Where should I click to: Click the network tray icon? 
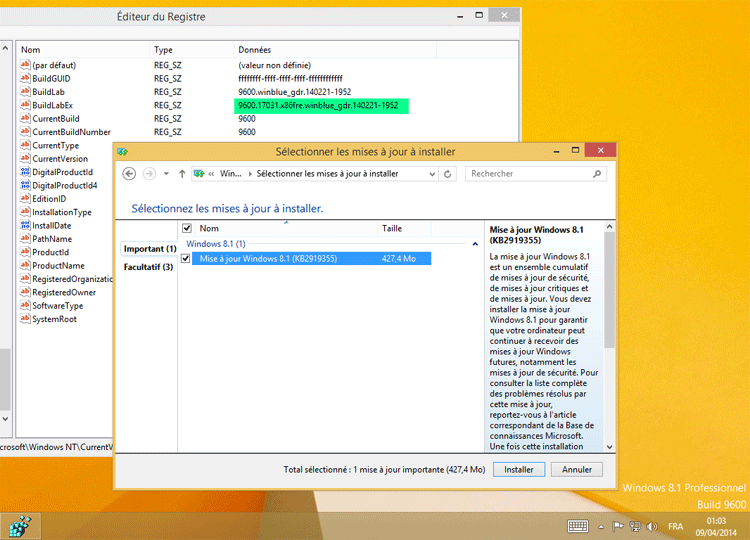634,526
